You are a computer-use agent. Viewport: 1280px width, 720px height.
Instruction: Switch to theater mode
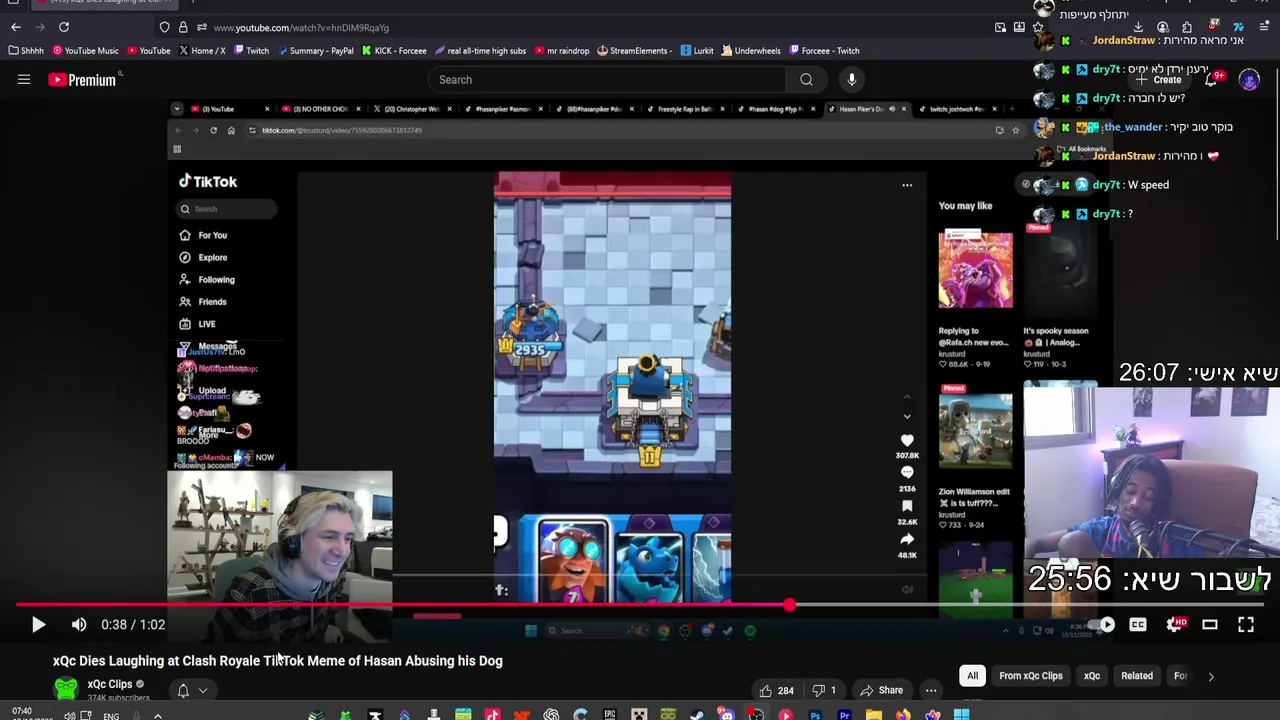tap(1210, 625)
